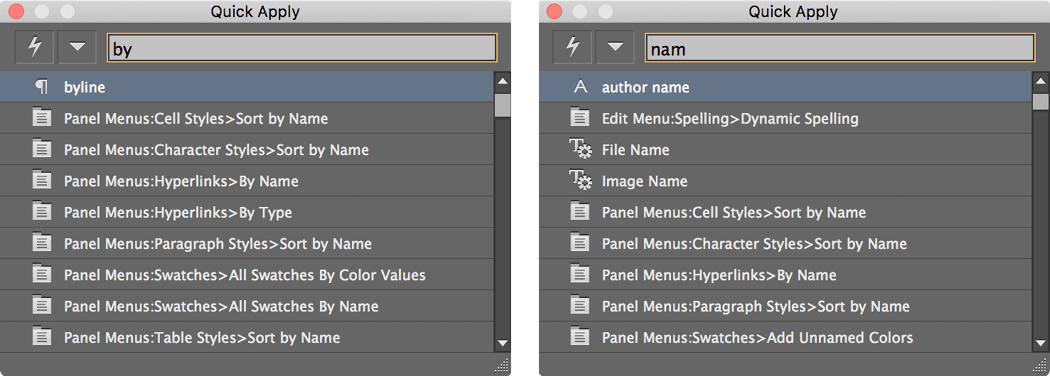Click menu icon beside Dynamic Spelling

tap(579, 118)
